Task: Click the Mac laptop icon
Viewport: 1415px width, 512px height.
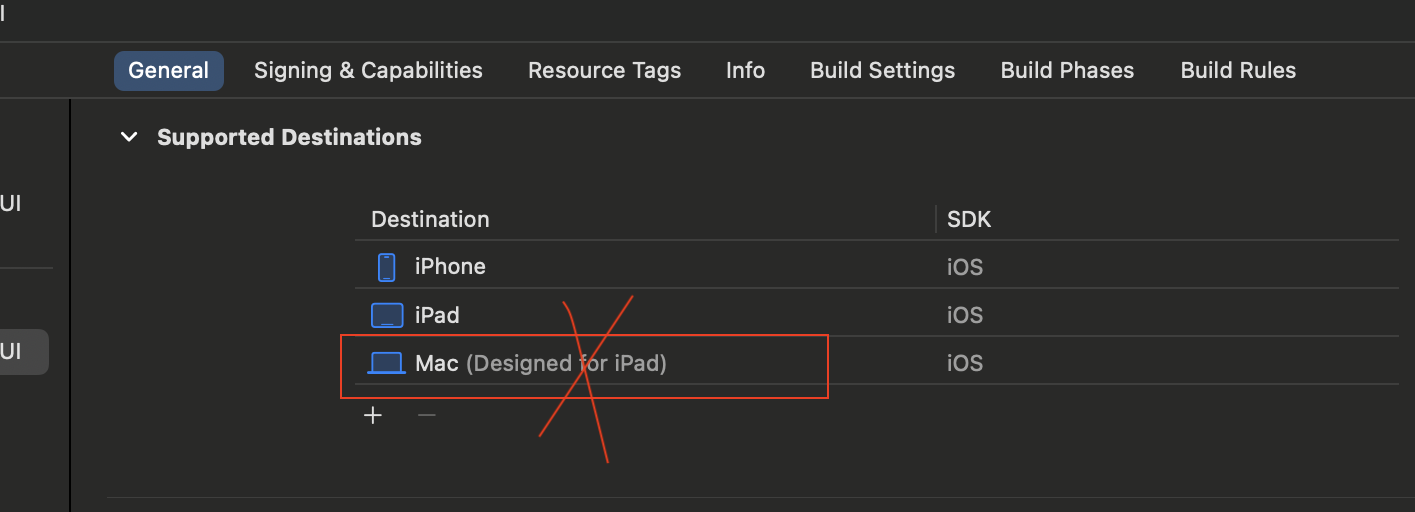Action: (386, 363)
